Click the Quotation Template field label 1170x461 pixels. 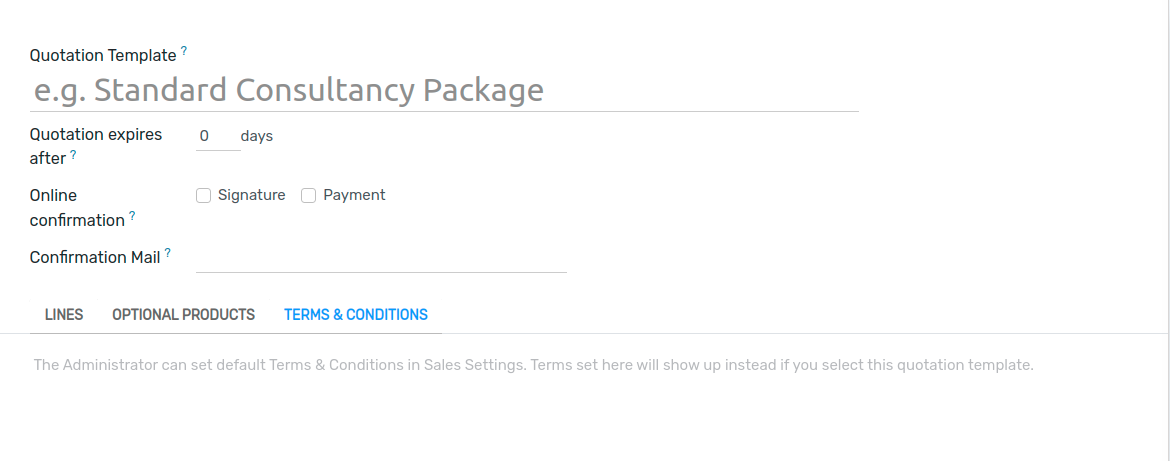point(103,56)
